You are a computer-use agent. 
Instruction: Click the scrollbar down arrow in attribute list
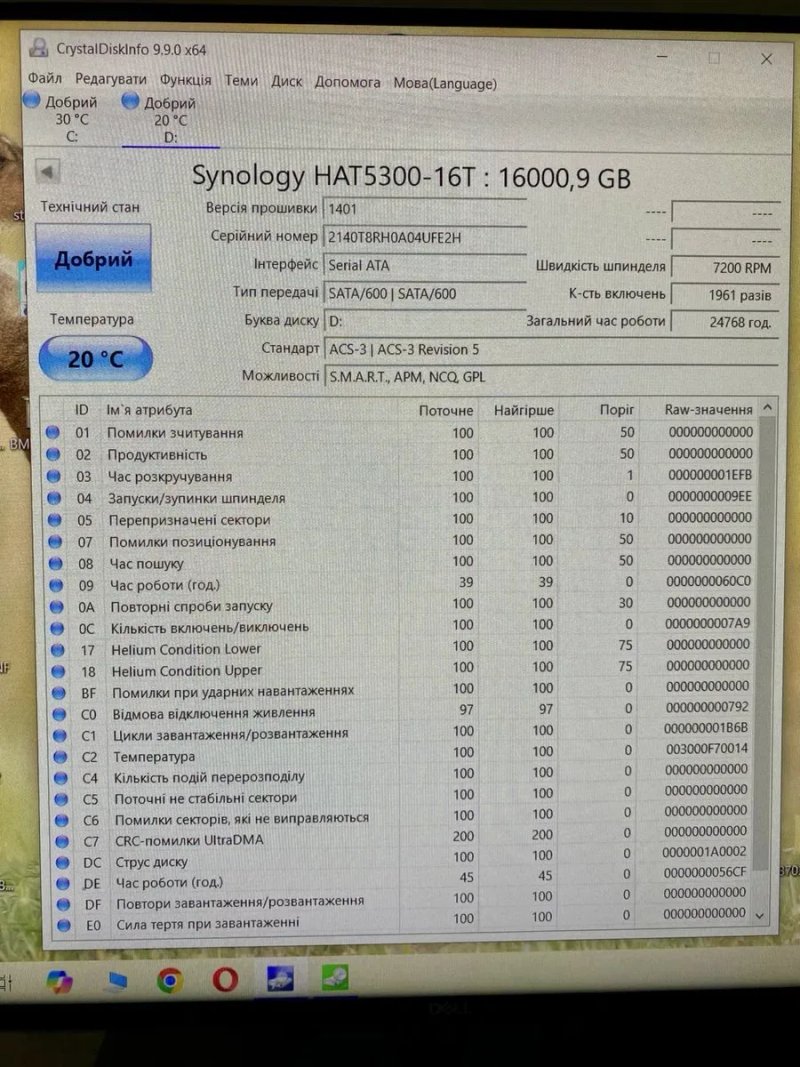(761, 917)
